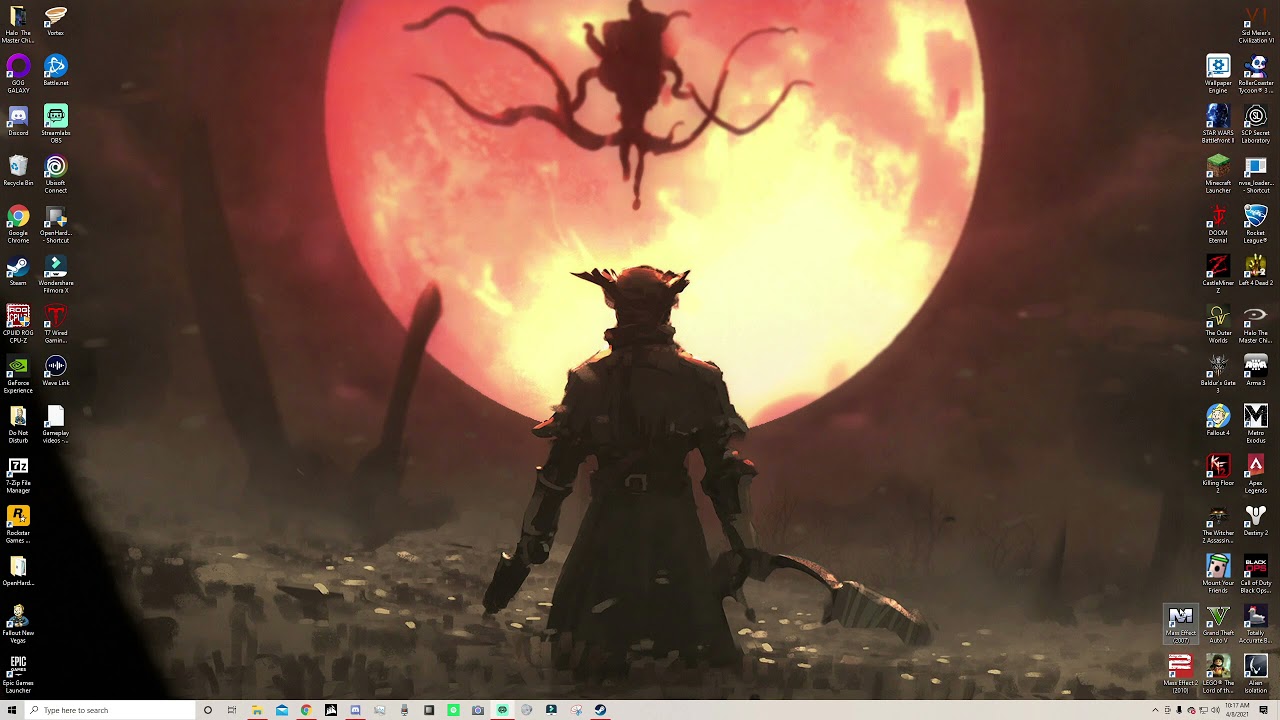Open the Windows Start menu
Image resolution: width=1280 pixels, height=720 pixels.
click(12, 710)
